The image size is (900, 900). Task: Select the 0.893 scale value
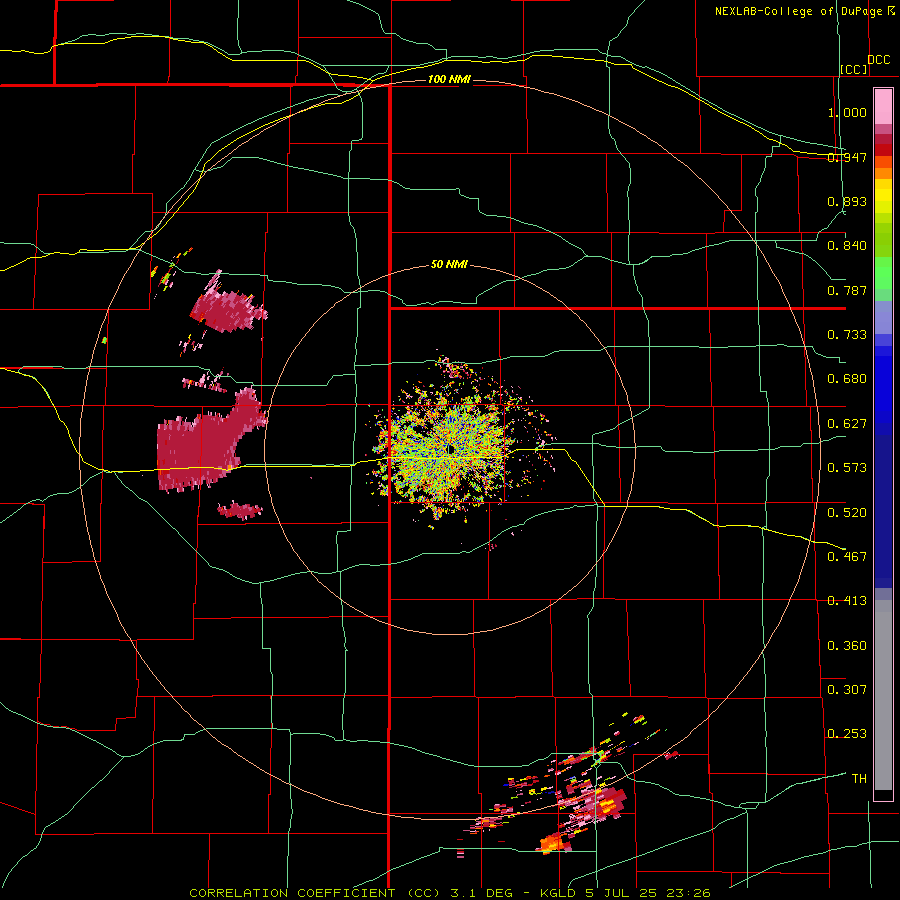[x=847, y=201]
